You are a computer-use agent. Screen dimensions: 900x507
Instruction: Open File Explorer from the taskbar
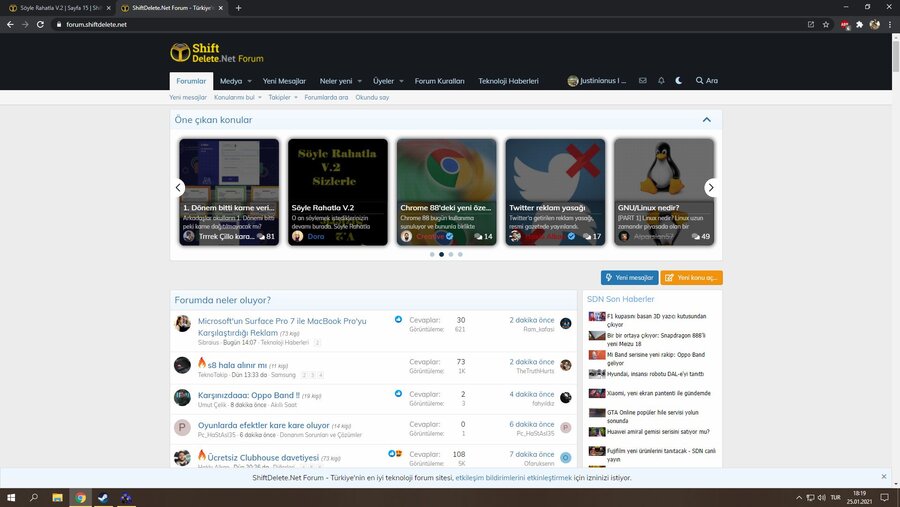57,498
